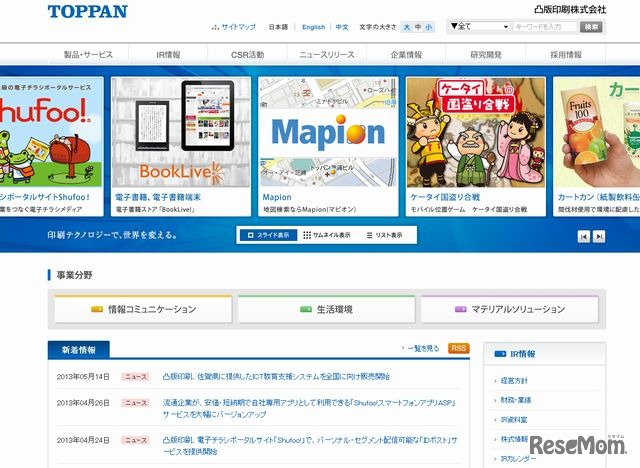Open the ケータイ国盗り合戦 game slide image
Viewport: 640px width, 468px height.
(476, 132)
